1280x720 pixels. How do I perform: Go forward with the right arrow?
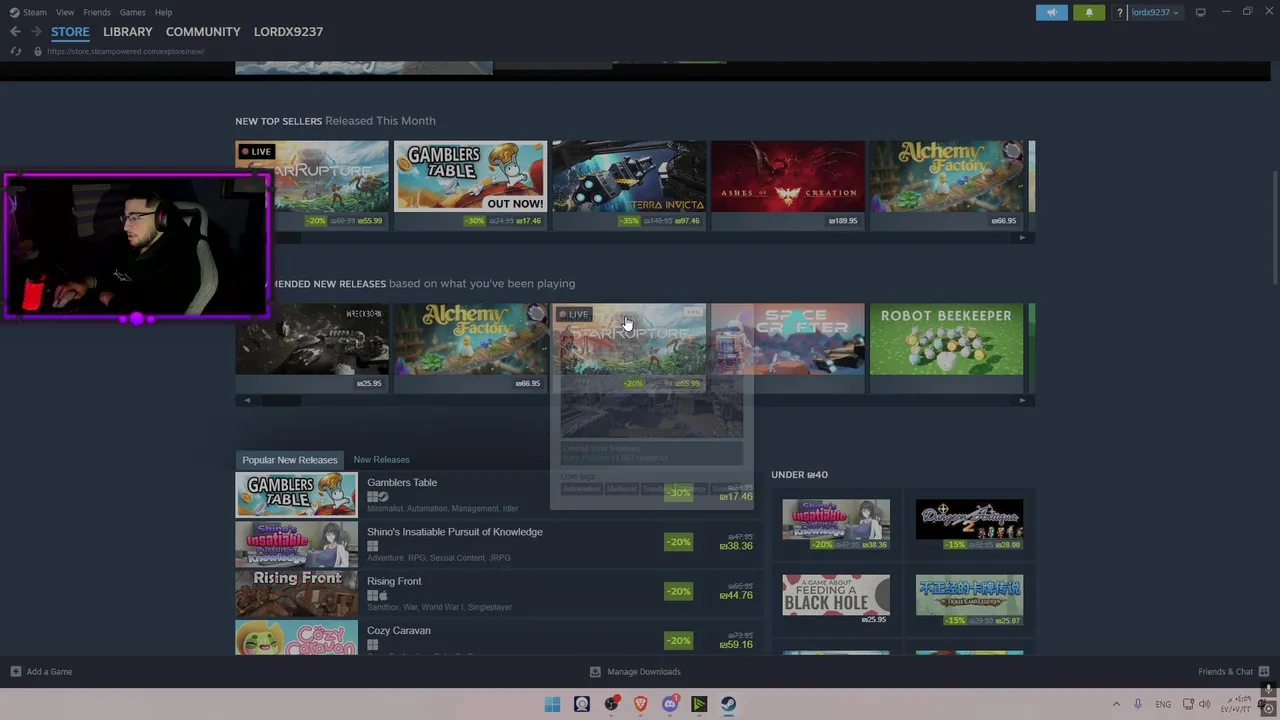point(36,32)
